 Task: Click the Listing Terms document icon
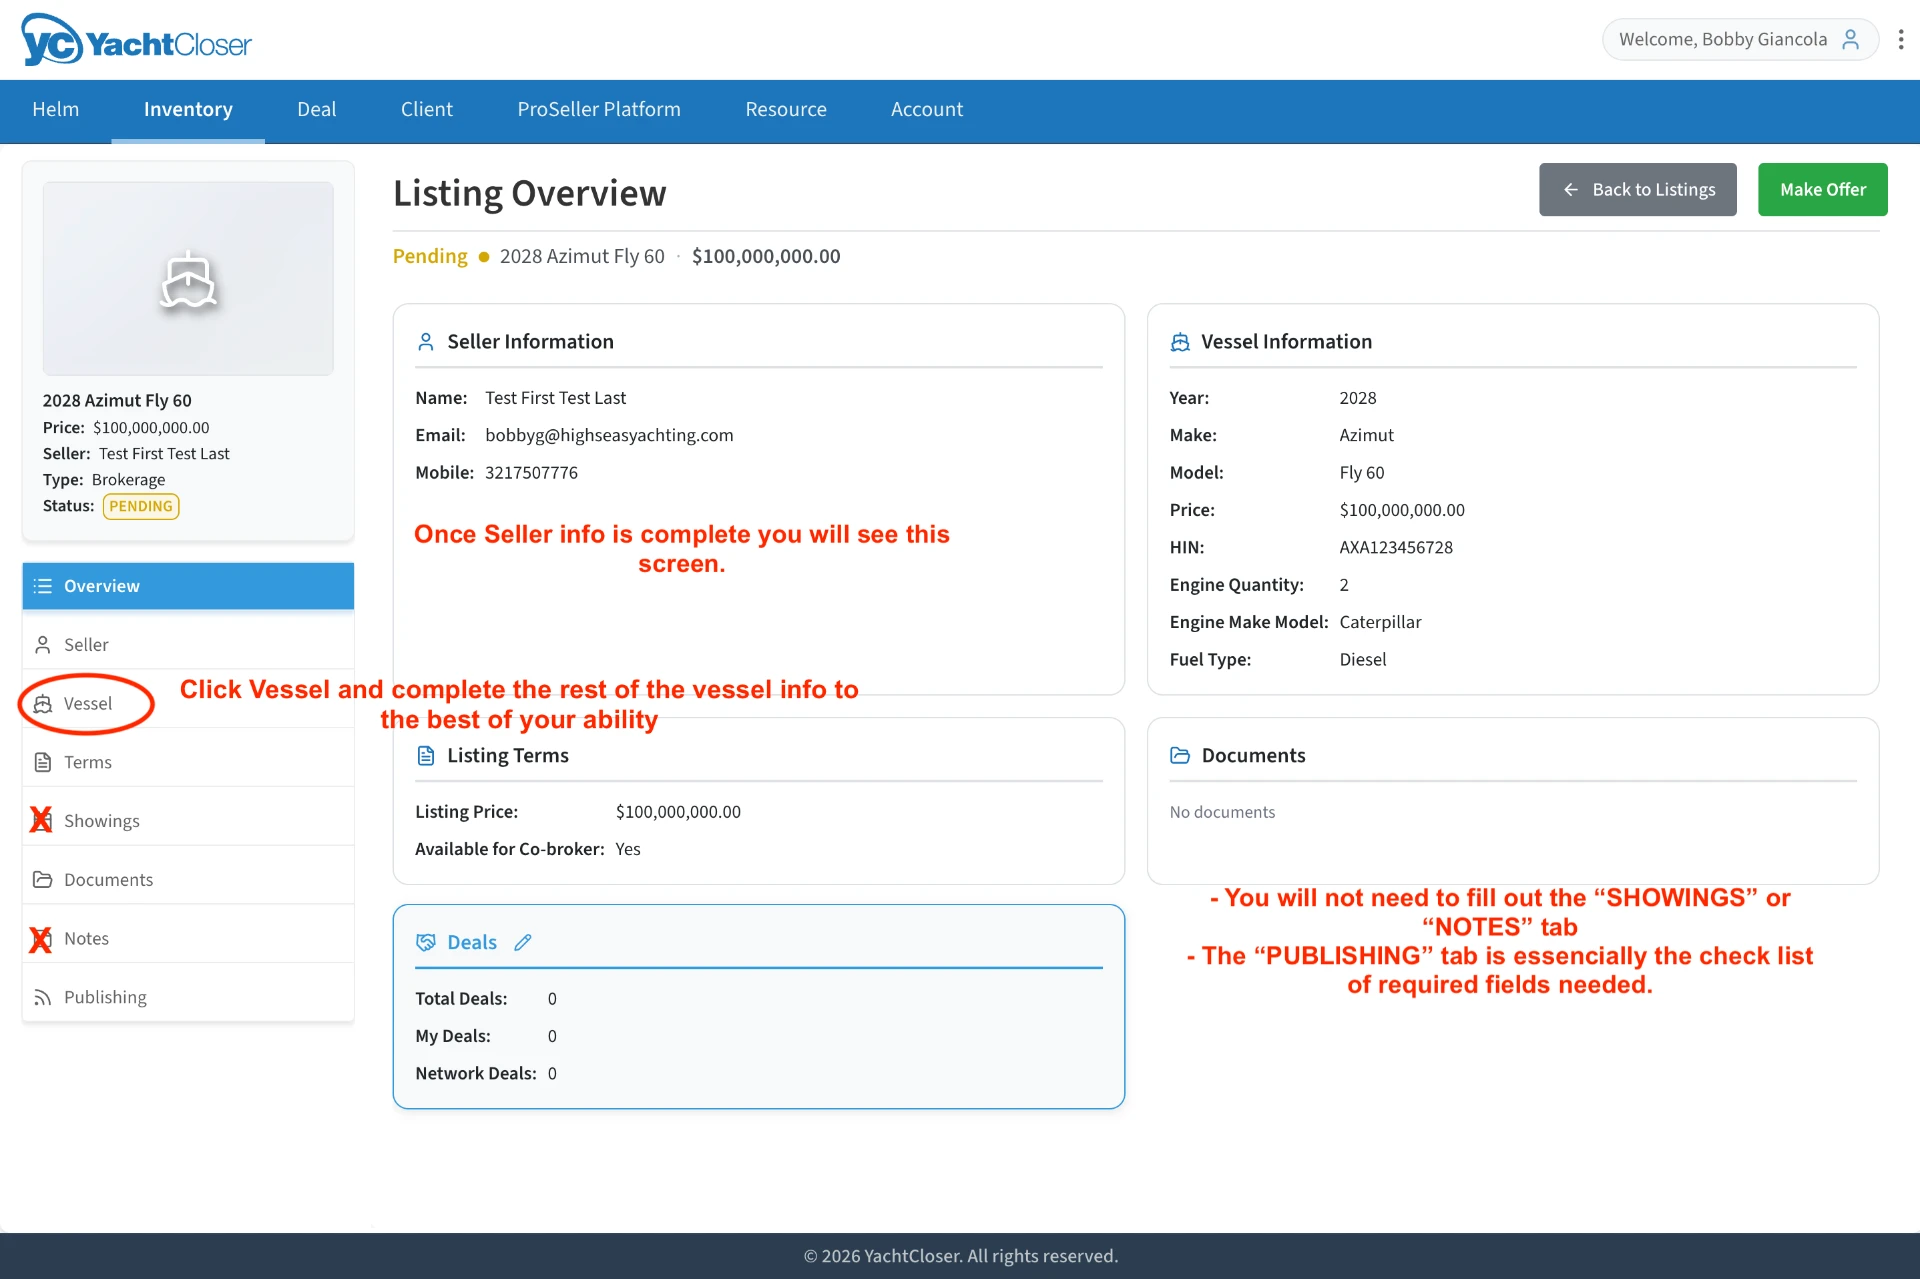click(426, 756)
